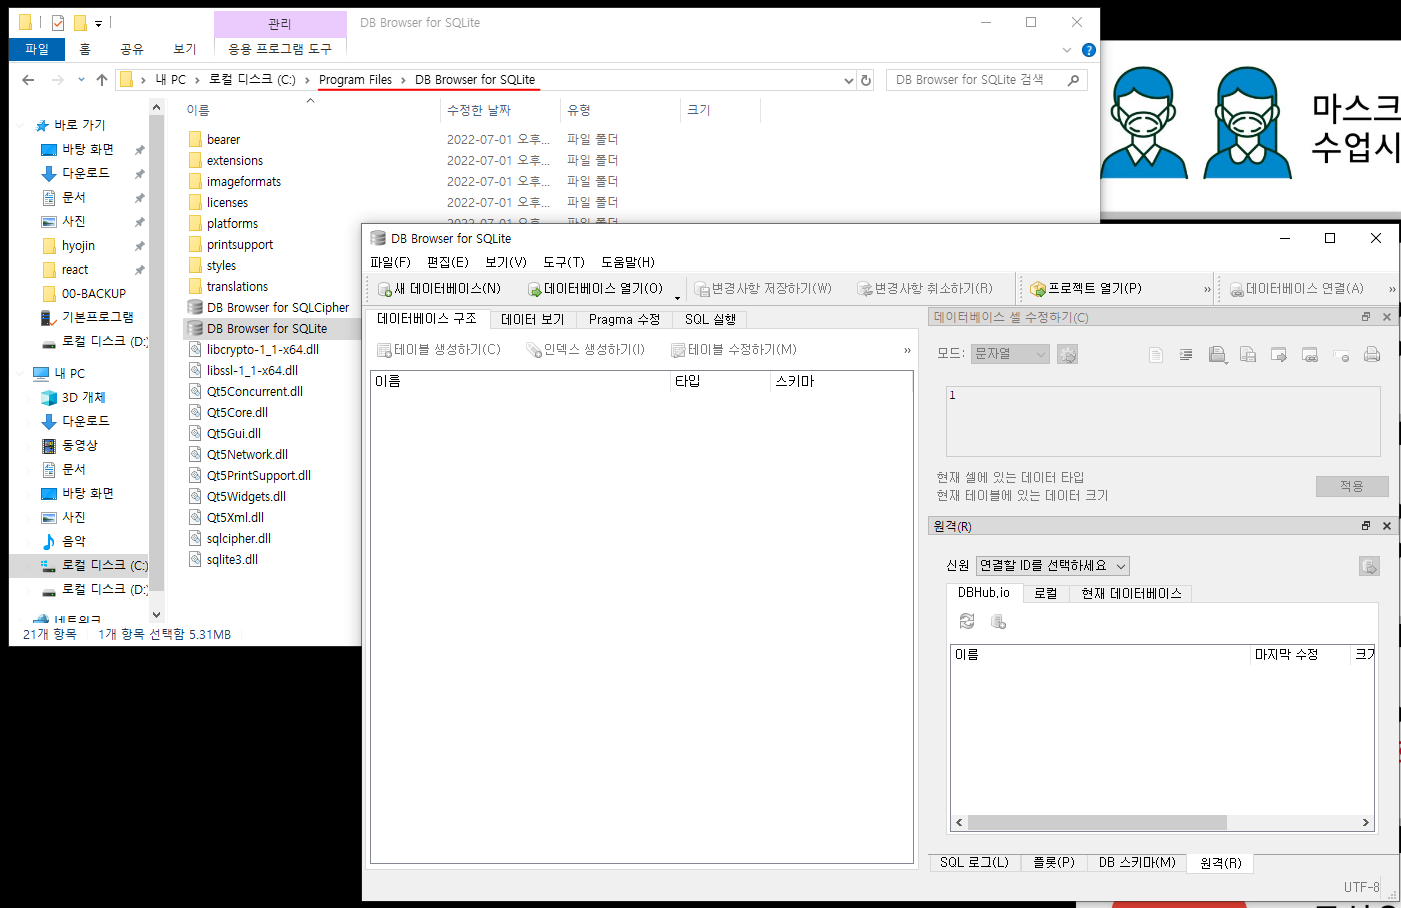
Task: Click the link/chain window icon in cell editor
Action: point(1310,354)
